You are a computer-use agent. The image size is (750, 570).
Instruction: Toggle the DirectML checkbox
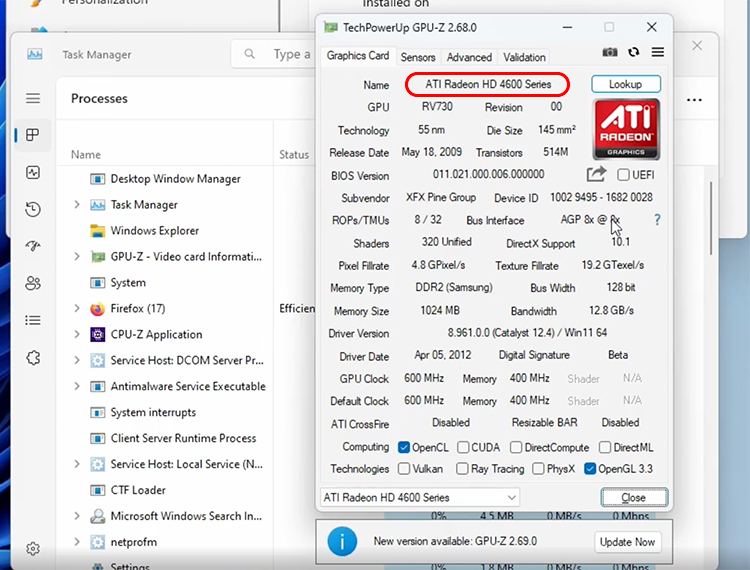pyautogui.click(x=605, y=447)
